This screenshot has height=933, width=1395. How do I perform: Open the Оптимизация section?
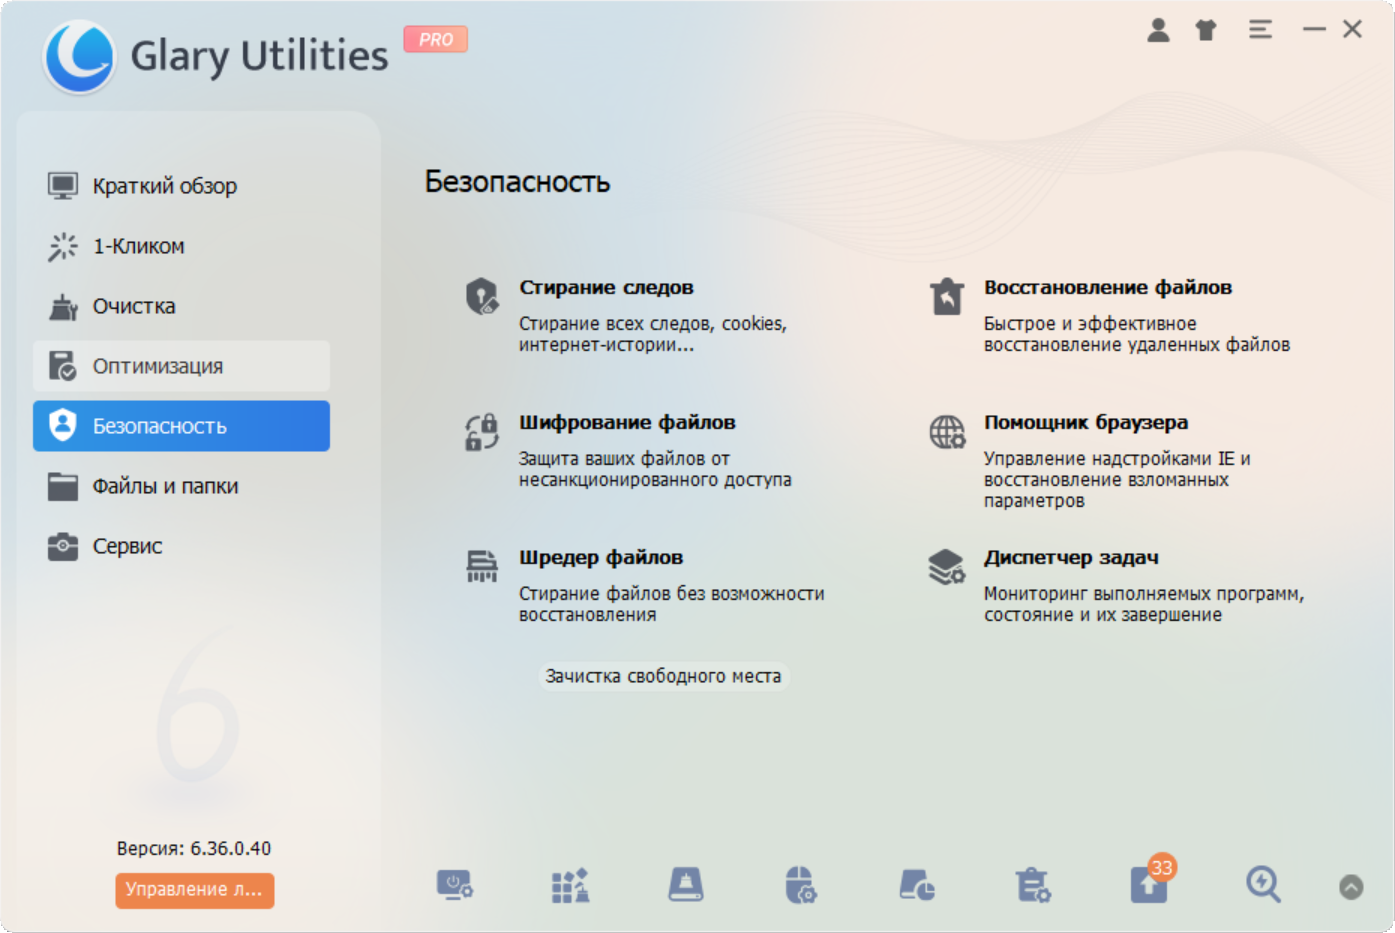181,366
